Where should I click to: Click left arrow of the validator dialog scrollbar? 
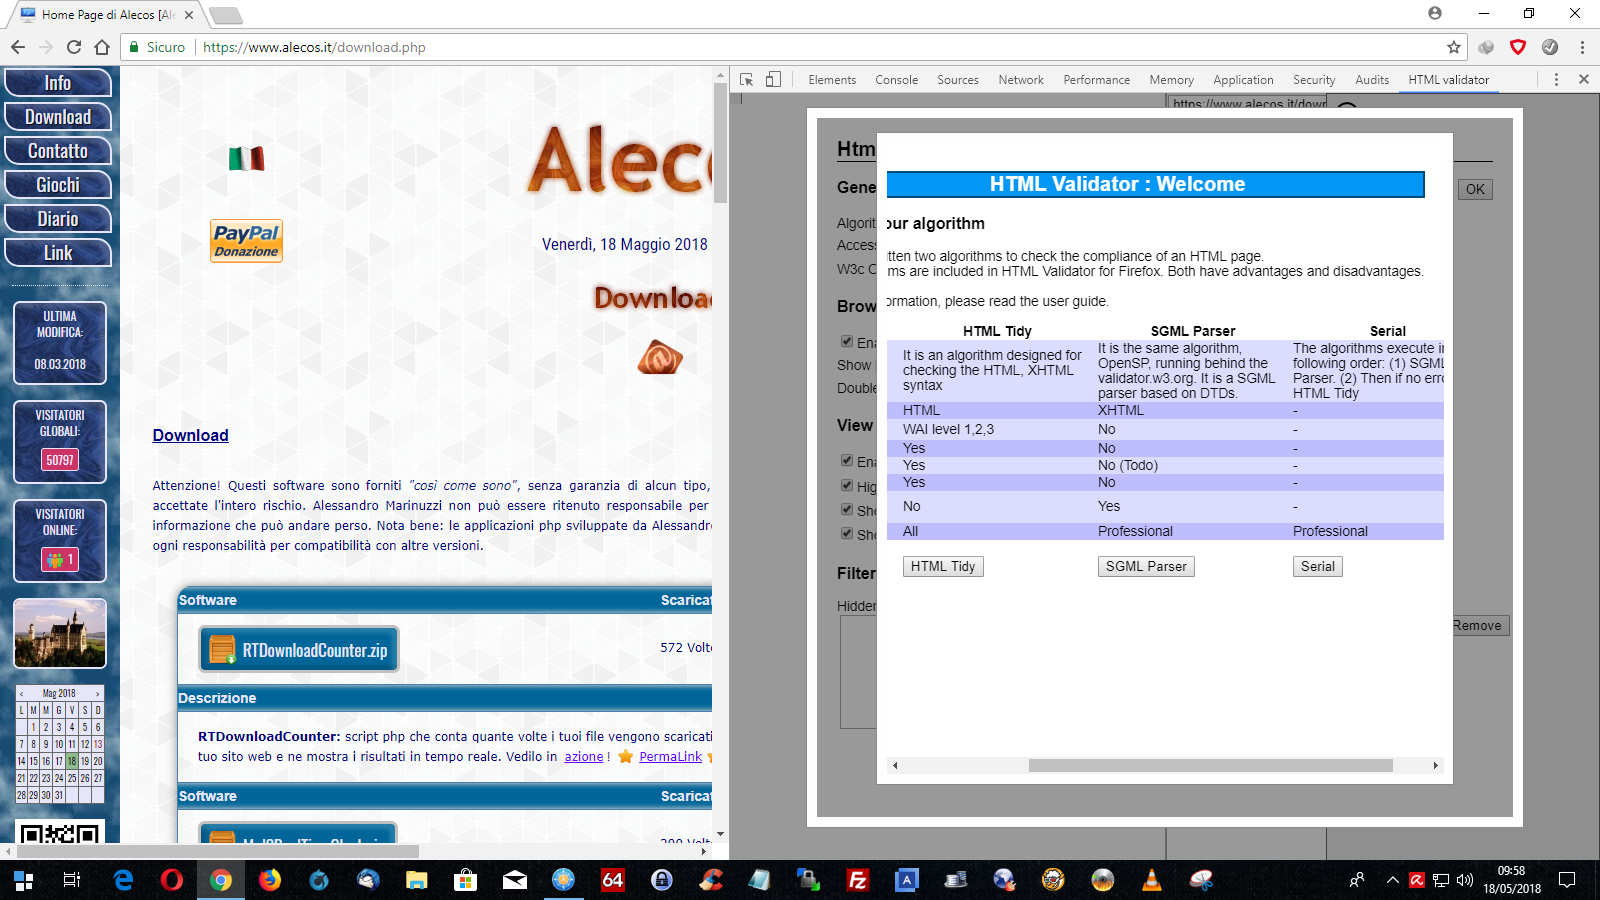(895, 765)
